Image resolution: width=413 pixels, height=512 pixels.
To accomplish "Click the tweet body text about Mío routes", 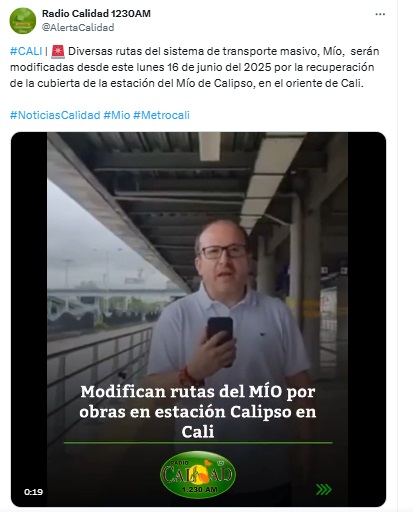I will pyautogui.click(x=194, y=67).
